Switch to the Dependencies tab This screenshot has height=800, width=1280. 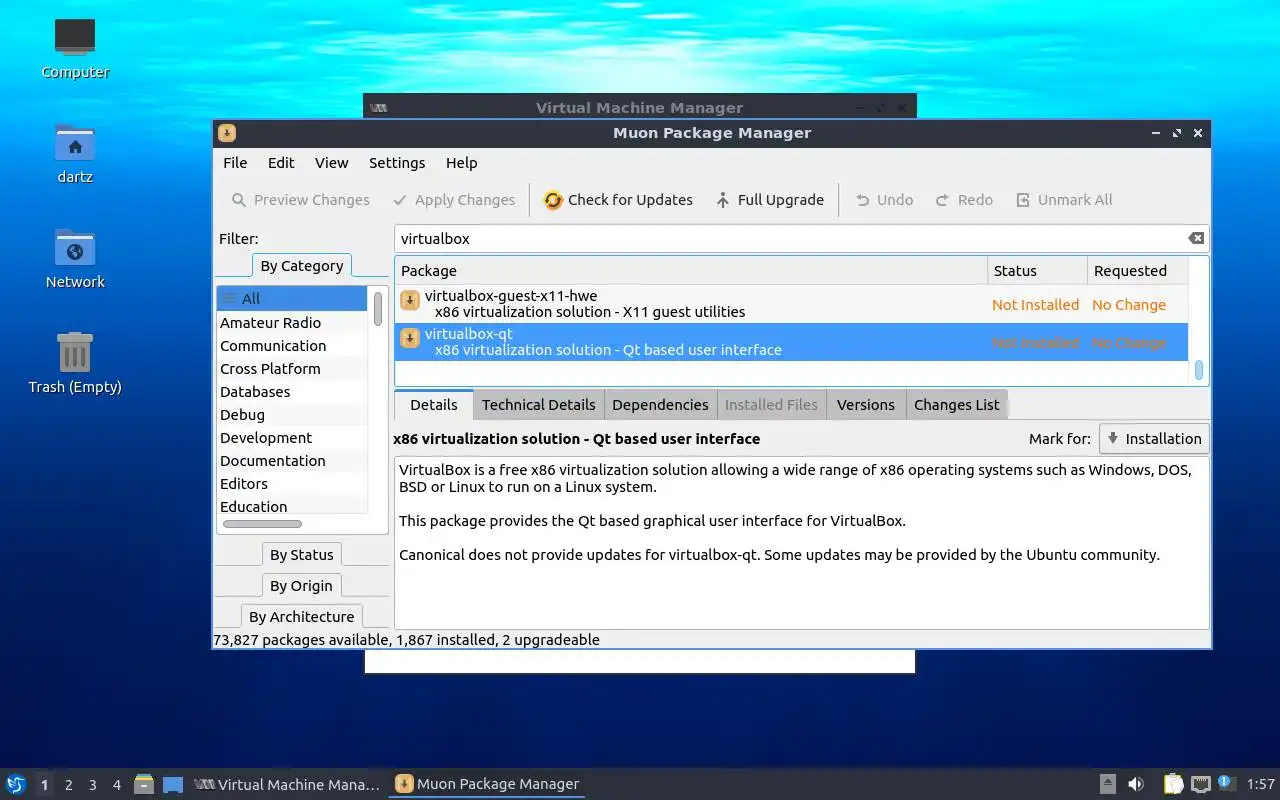pos(660,405)
